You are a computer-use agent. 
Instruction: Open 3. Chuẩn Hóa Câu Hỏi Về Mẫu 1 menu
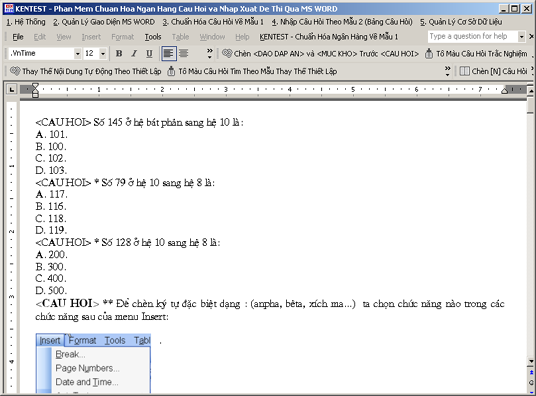pyautogui.click(x=213, y=22)
